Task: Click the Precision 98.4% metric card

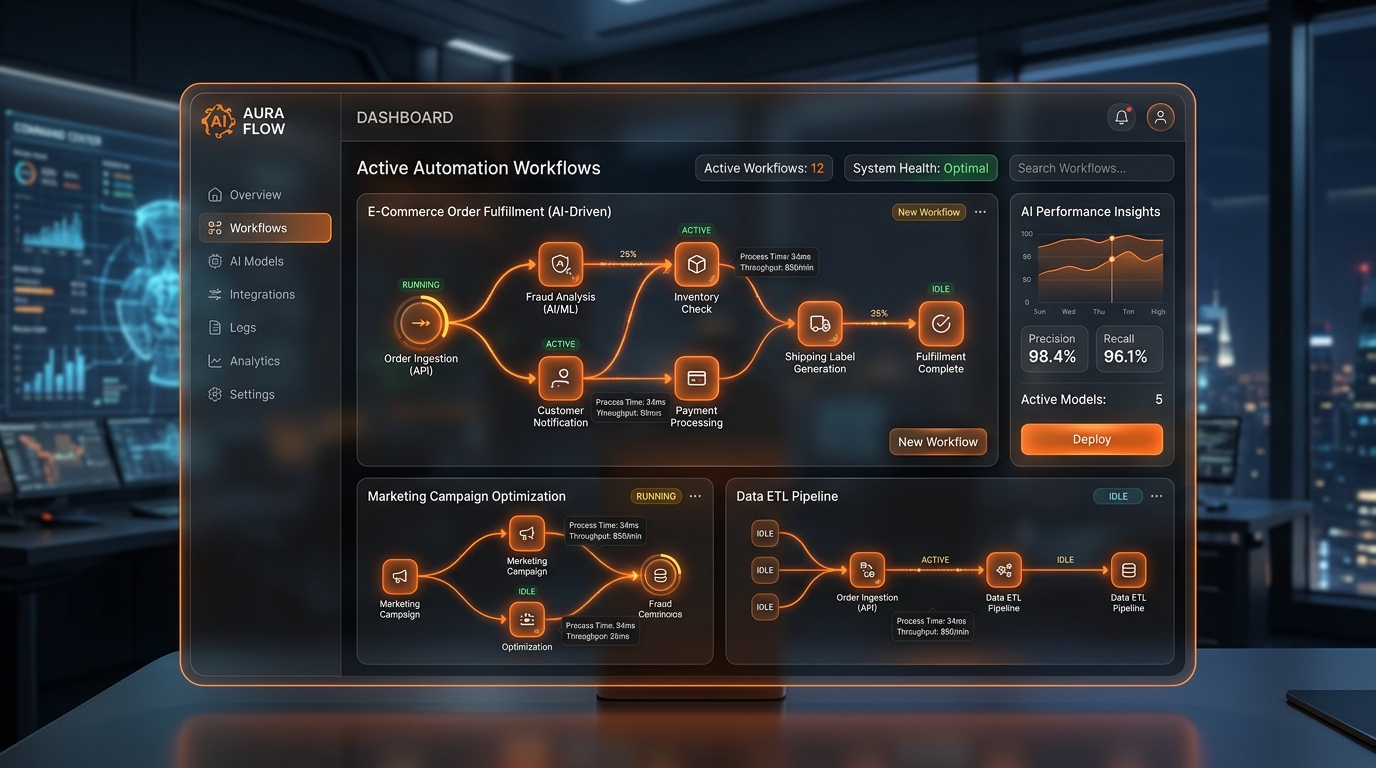Action: click(1054, 349)
